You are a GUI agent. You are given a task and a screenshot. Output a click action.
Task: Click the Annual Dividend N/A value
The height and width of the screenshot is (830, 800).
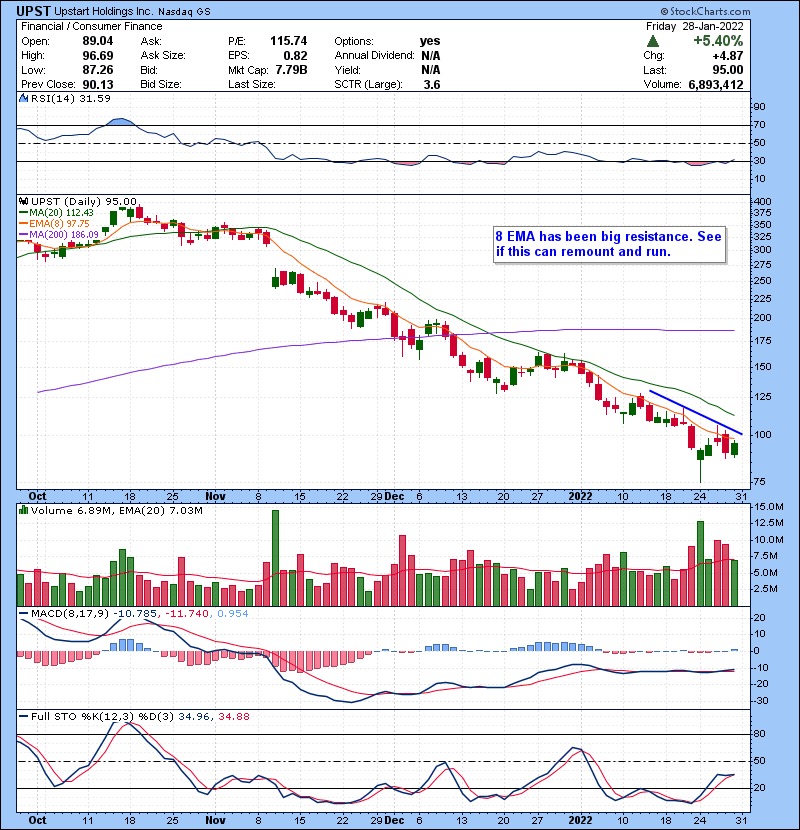[x=430, y=56]
